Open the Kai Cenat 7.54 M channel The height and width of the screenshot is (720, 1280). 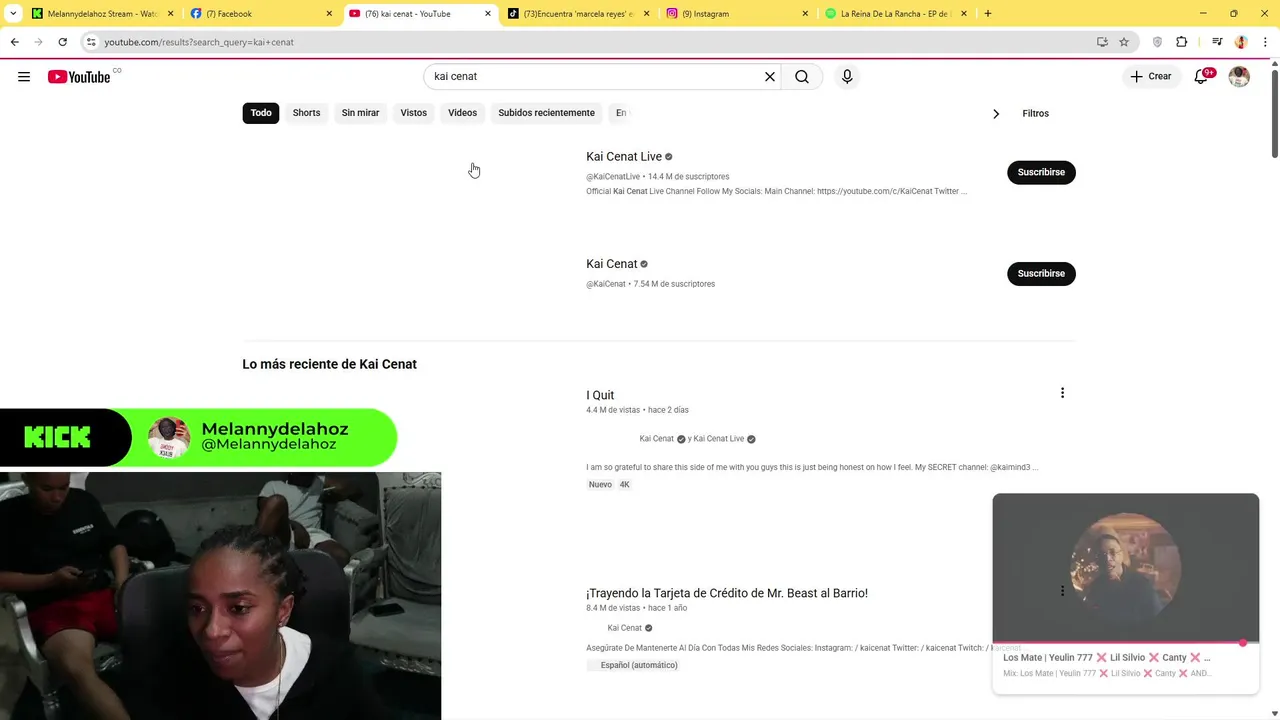612,264
